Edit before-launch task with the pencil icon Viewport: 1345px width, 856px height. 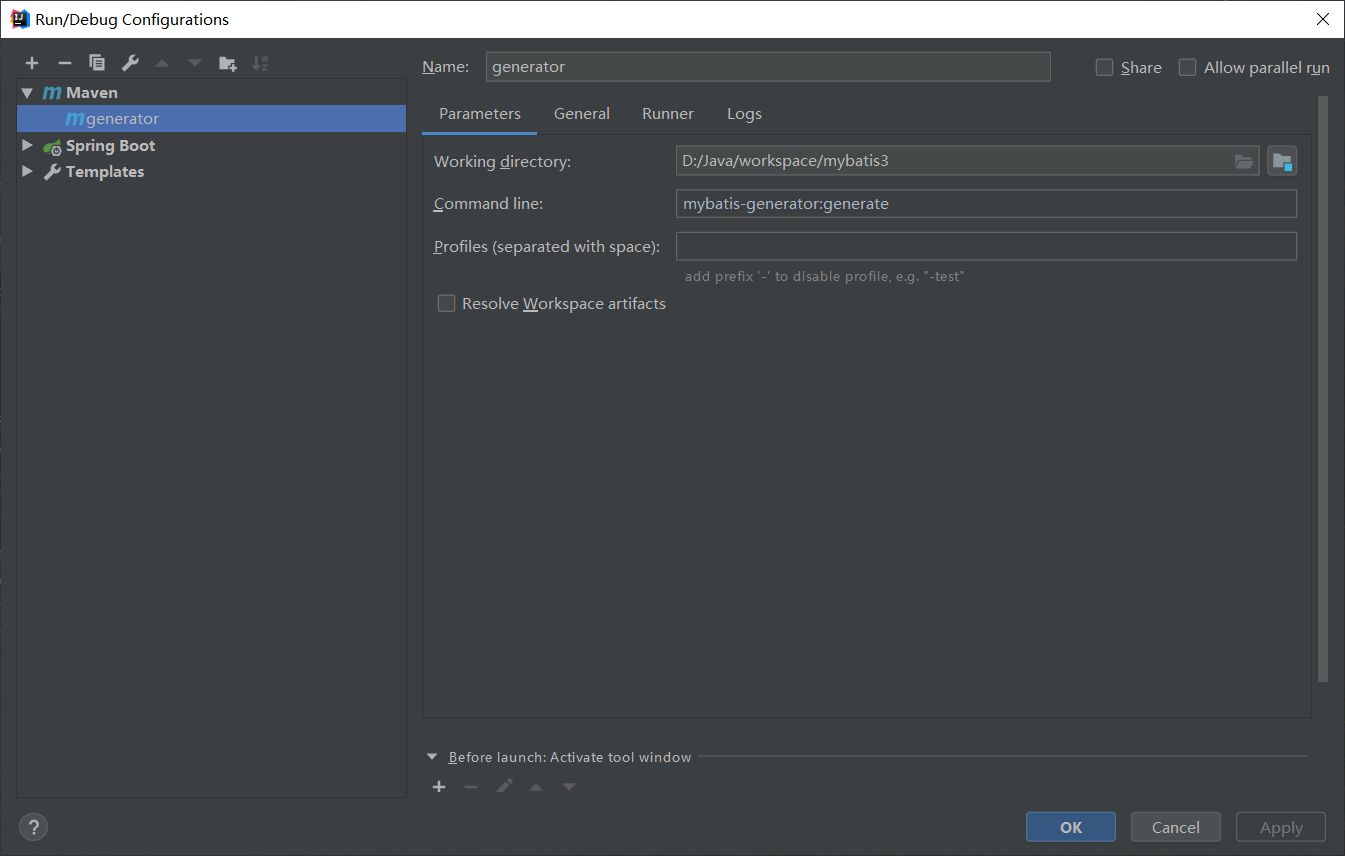click(504, 787)
